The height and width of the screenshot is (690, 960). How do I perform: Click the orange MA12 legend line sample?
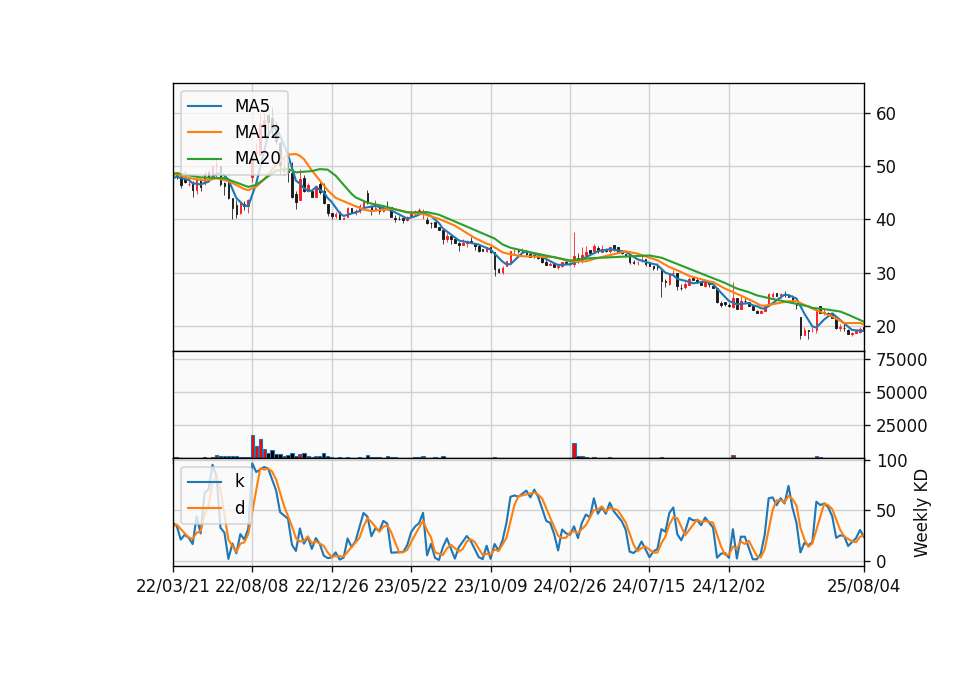click(x=204, y=132)
